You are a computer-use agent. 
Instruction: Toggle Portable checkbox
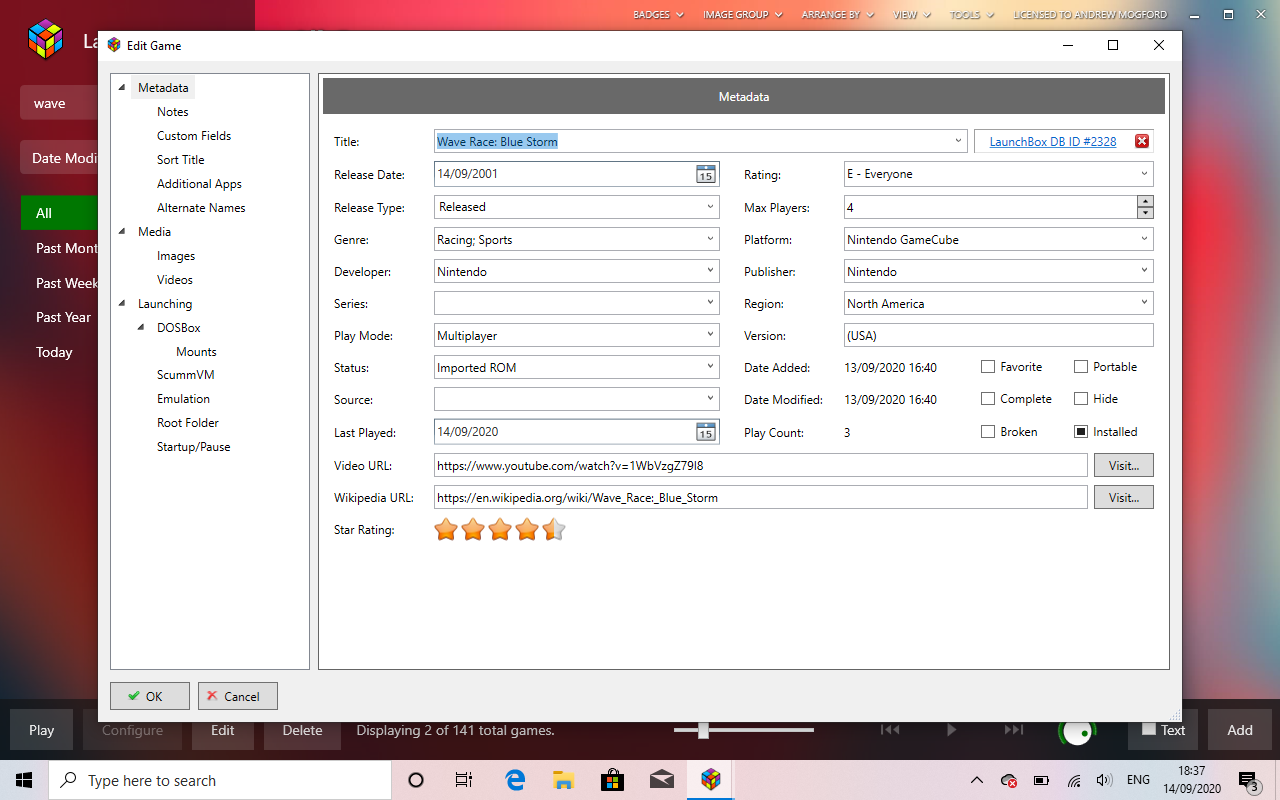1081,367
